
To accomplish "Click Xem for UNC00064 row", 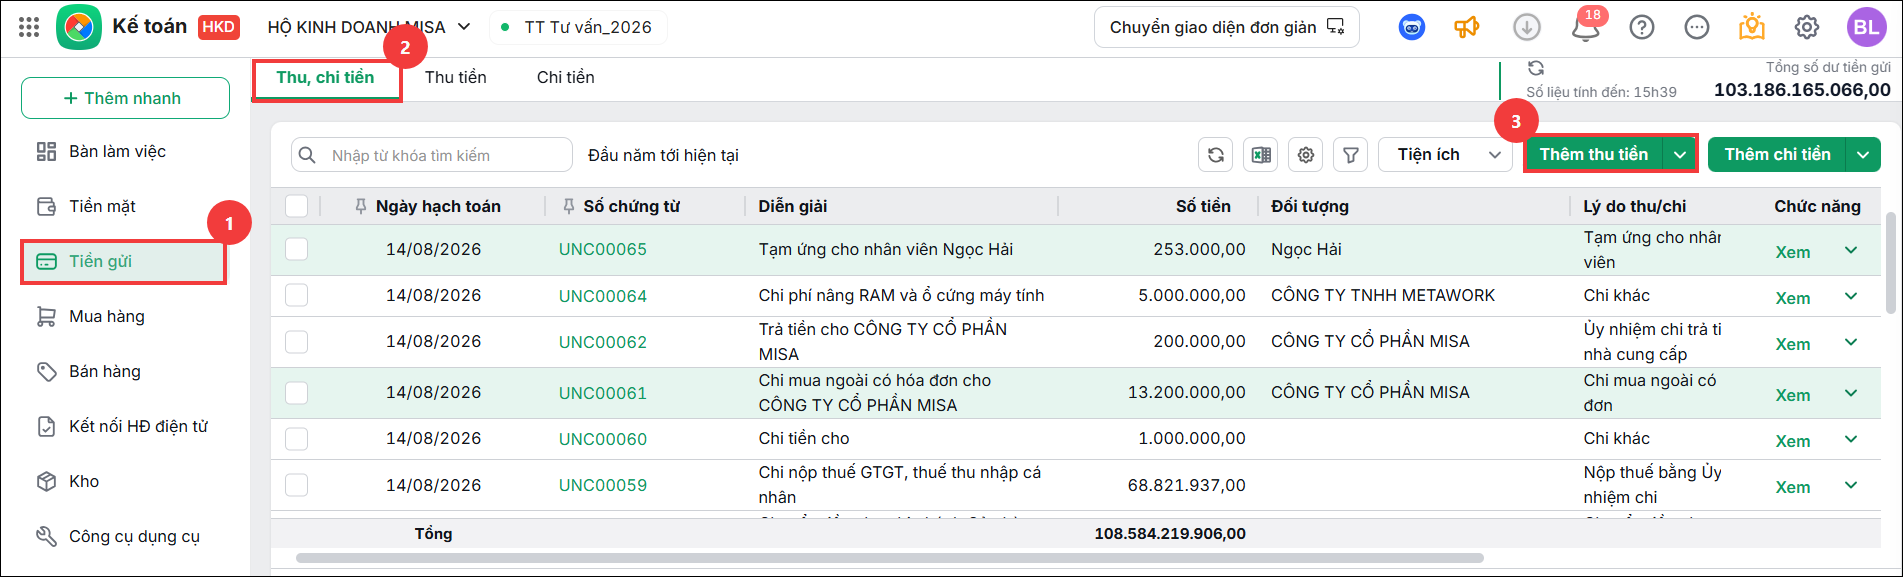I will pyautogui.click(x=1793, y=298).
